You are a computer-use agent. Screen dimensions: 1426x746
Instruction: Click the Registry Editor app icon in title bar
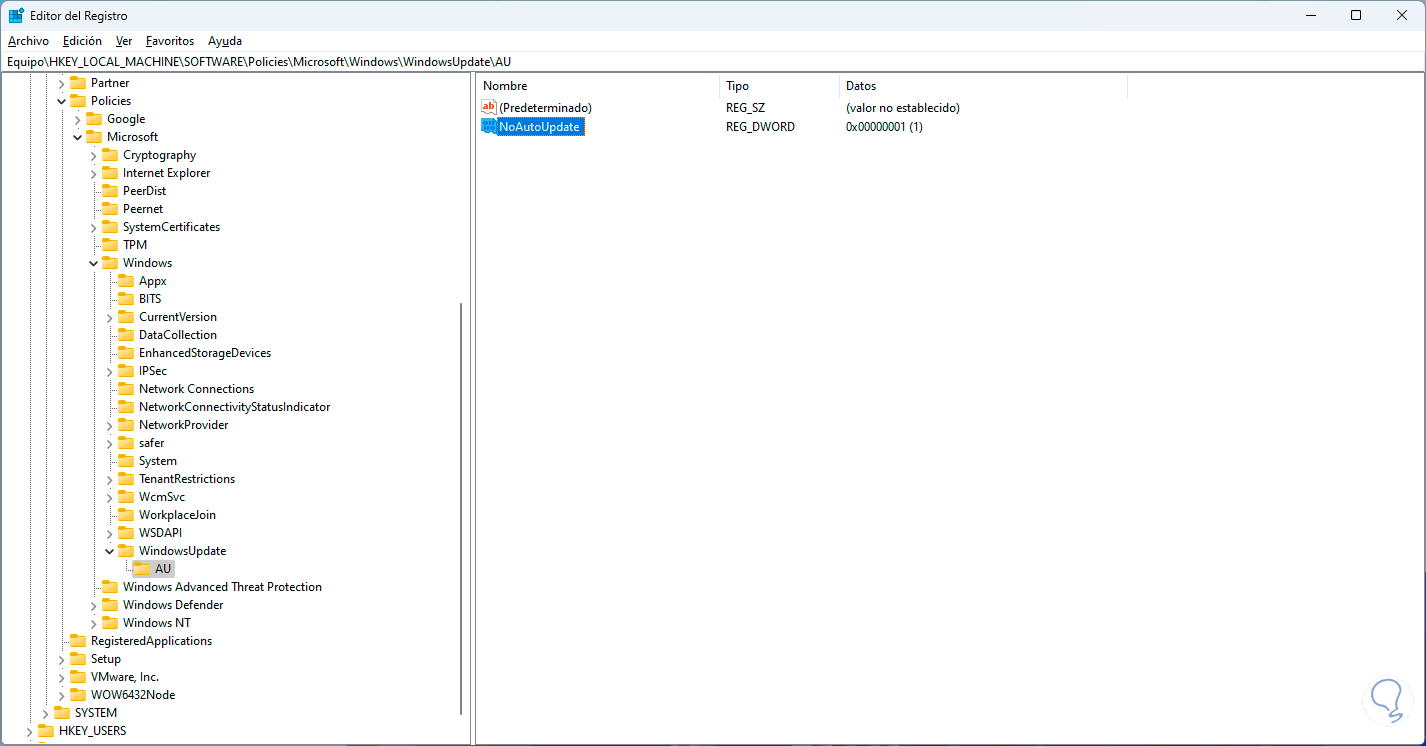point(16,15)
